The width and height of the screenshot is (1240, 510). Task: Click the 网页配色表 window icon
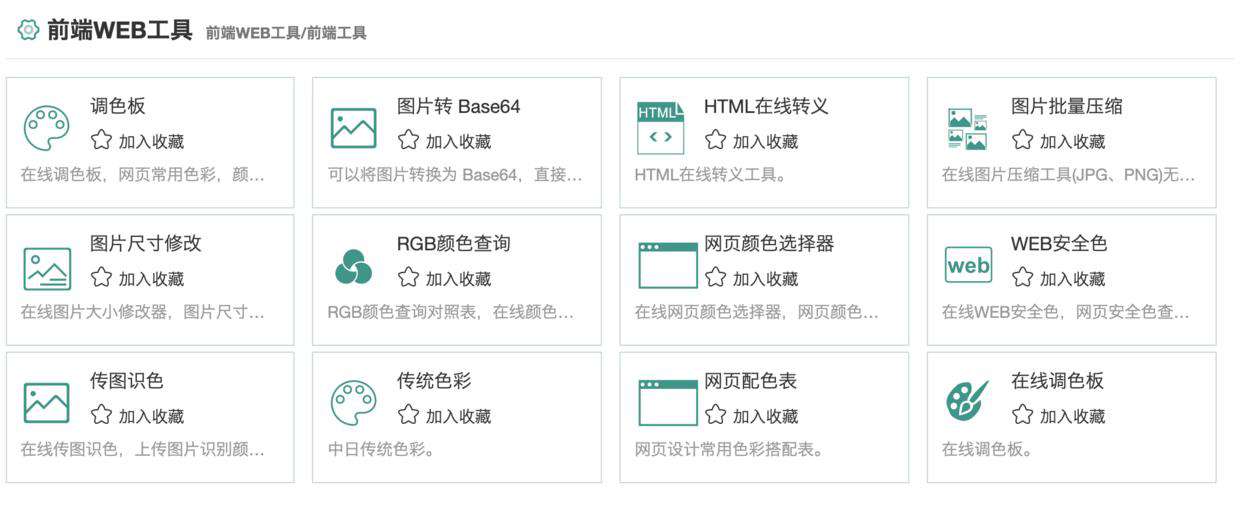(667, 402)
